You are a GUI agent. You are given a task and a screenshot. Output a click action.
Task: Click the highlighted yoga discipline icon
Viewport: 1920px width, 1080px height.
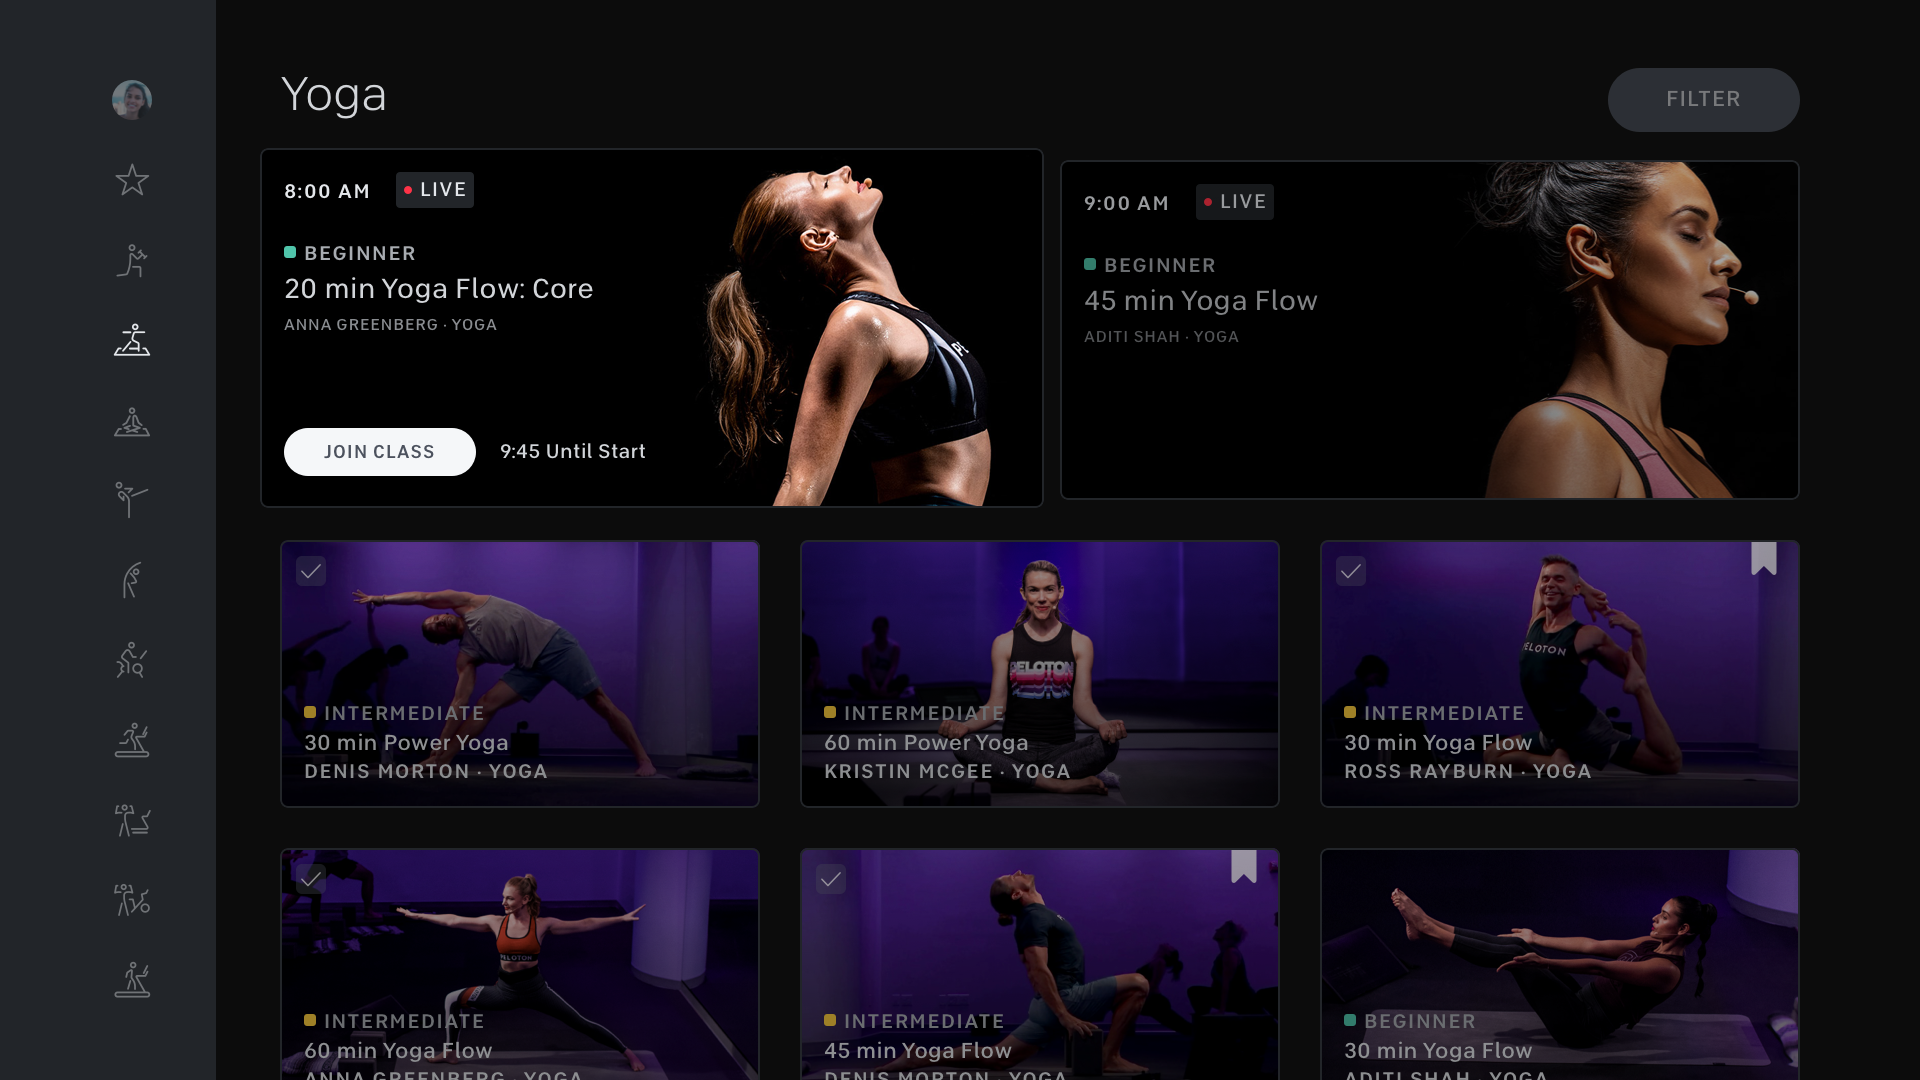[x=131, y=340]
